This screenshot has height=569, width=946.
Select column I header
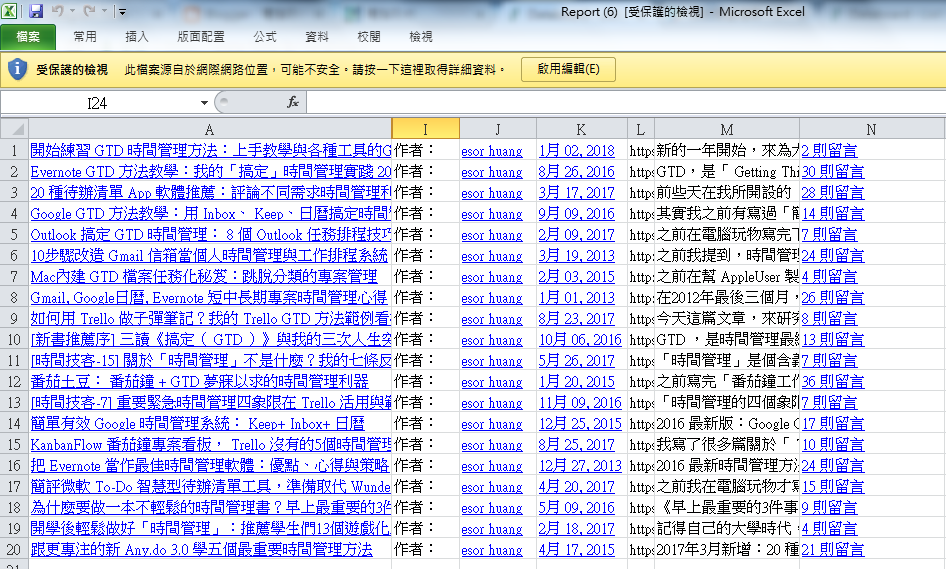(x=425, y=129)
